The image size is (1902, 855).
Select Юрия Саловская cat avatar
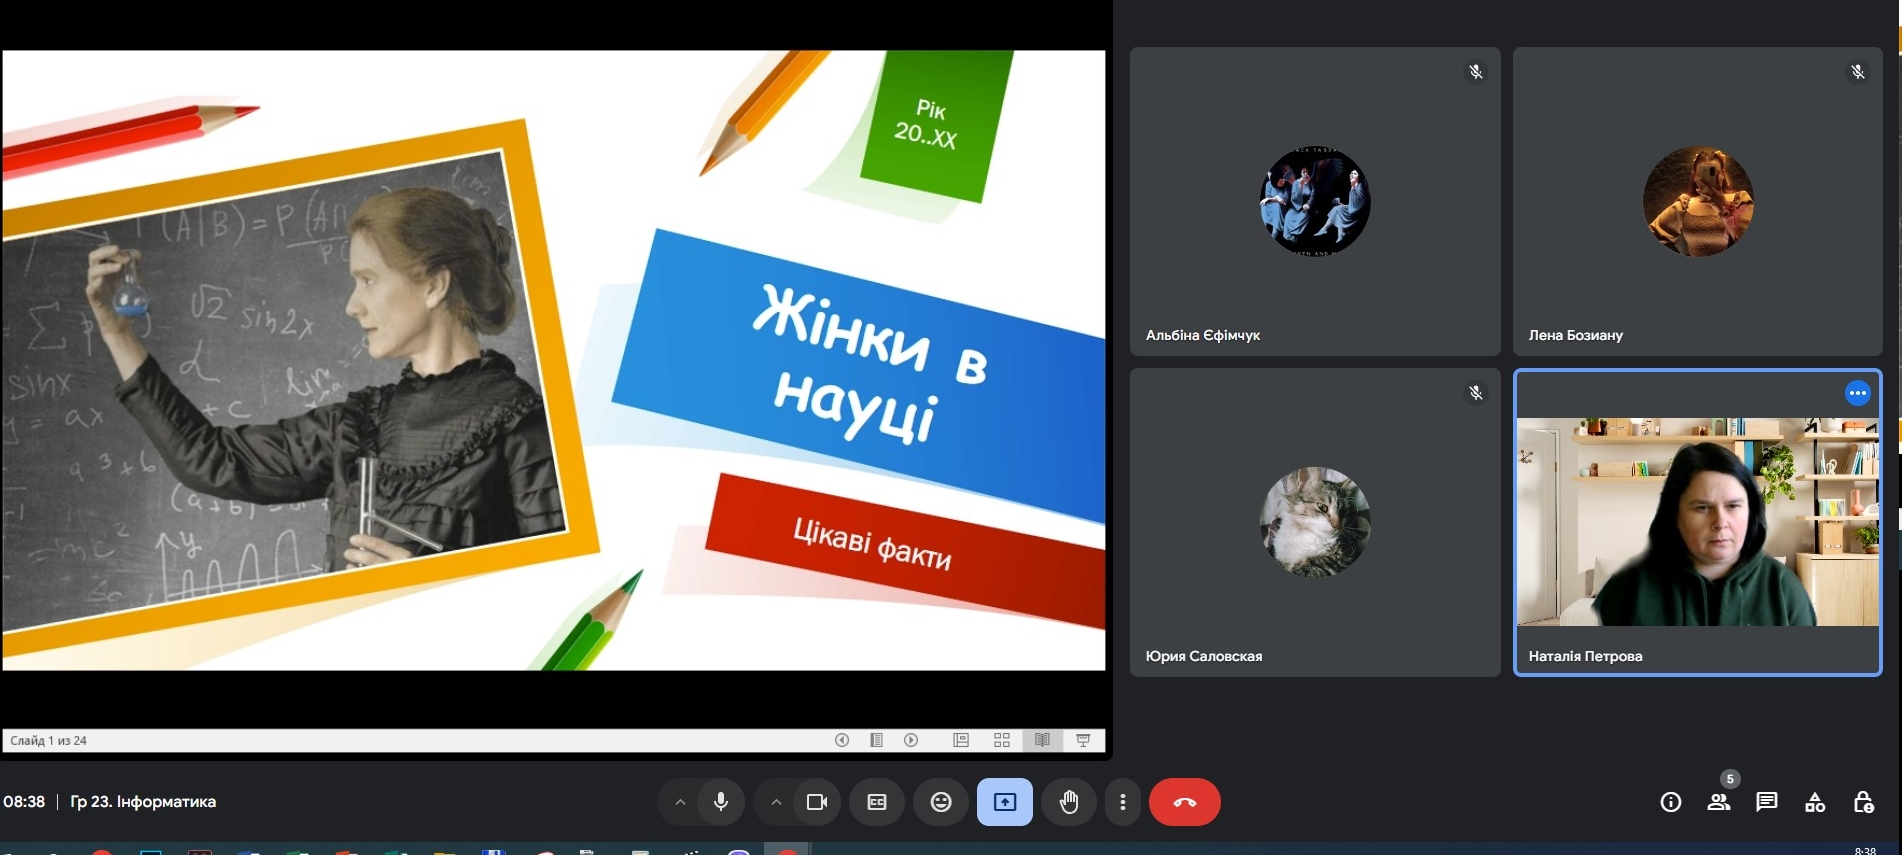tap(1315, 522)
